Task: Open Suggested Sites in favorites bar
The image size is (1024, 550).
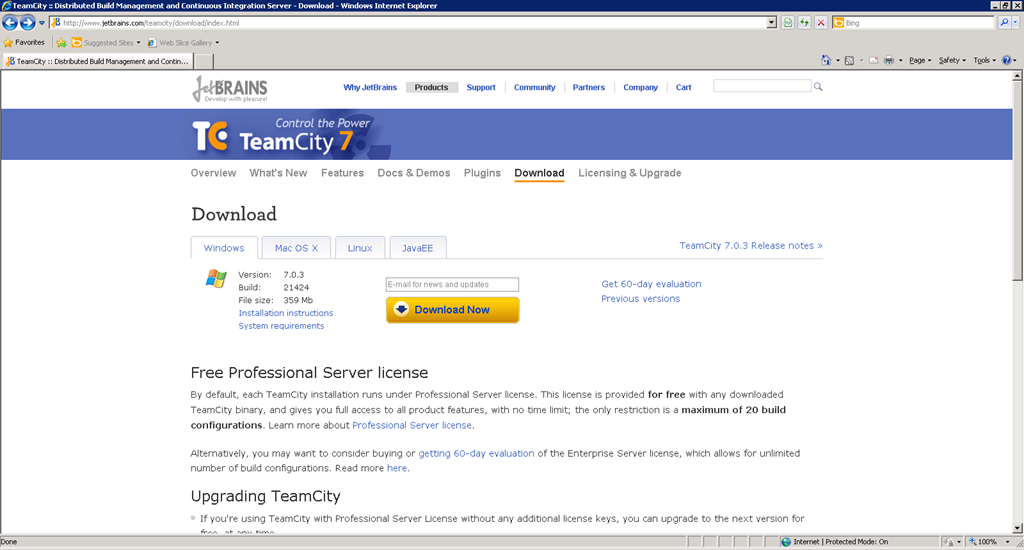Action: pyautogui.click(x=106, y=42)
